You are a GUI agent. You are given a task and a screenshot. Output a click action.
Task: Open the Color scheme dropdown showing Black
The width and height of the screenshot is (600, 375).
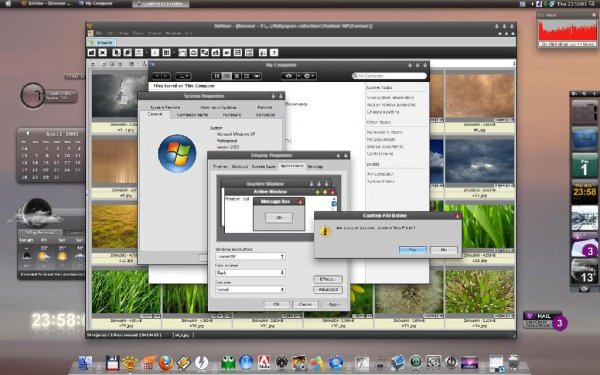click(x=250, y=273)
